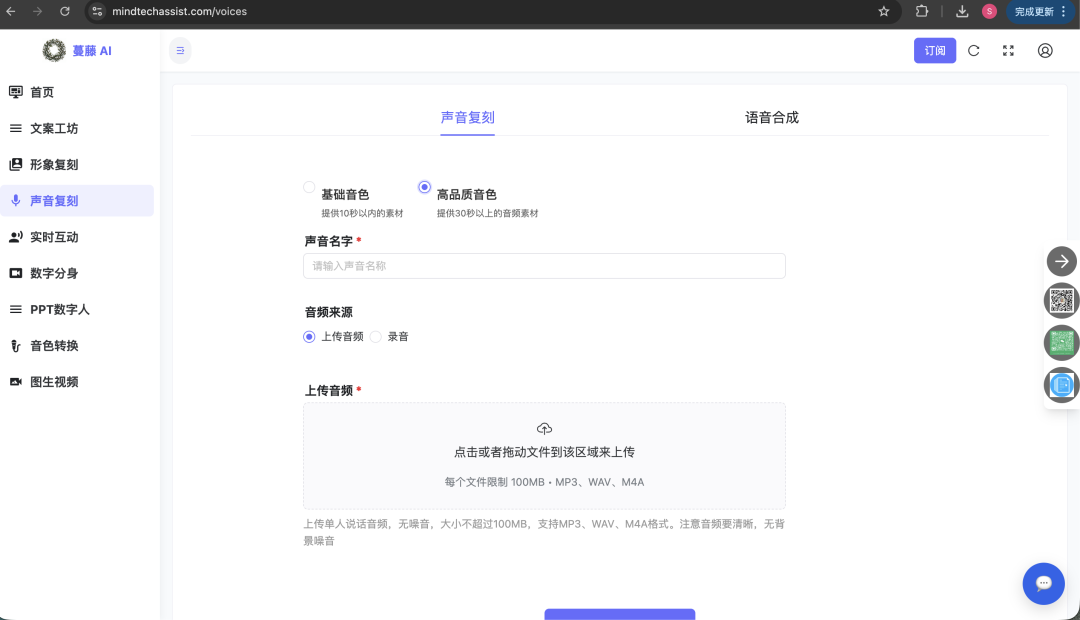Open the 首页 page from sidebar
This screenshot has width=1080, height=620.
click(x=44, y=91)
